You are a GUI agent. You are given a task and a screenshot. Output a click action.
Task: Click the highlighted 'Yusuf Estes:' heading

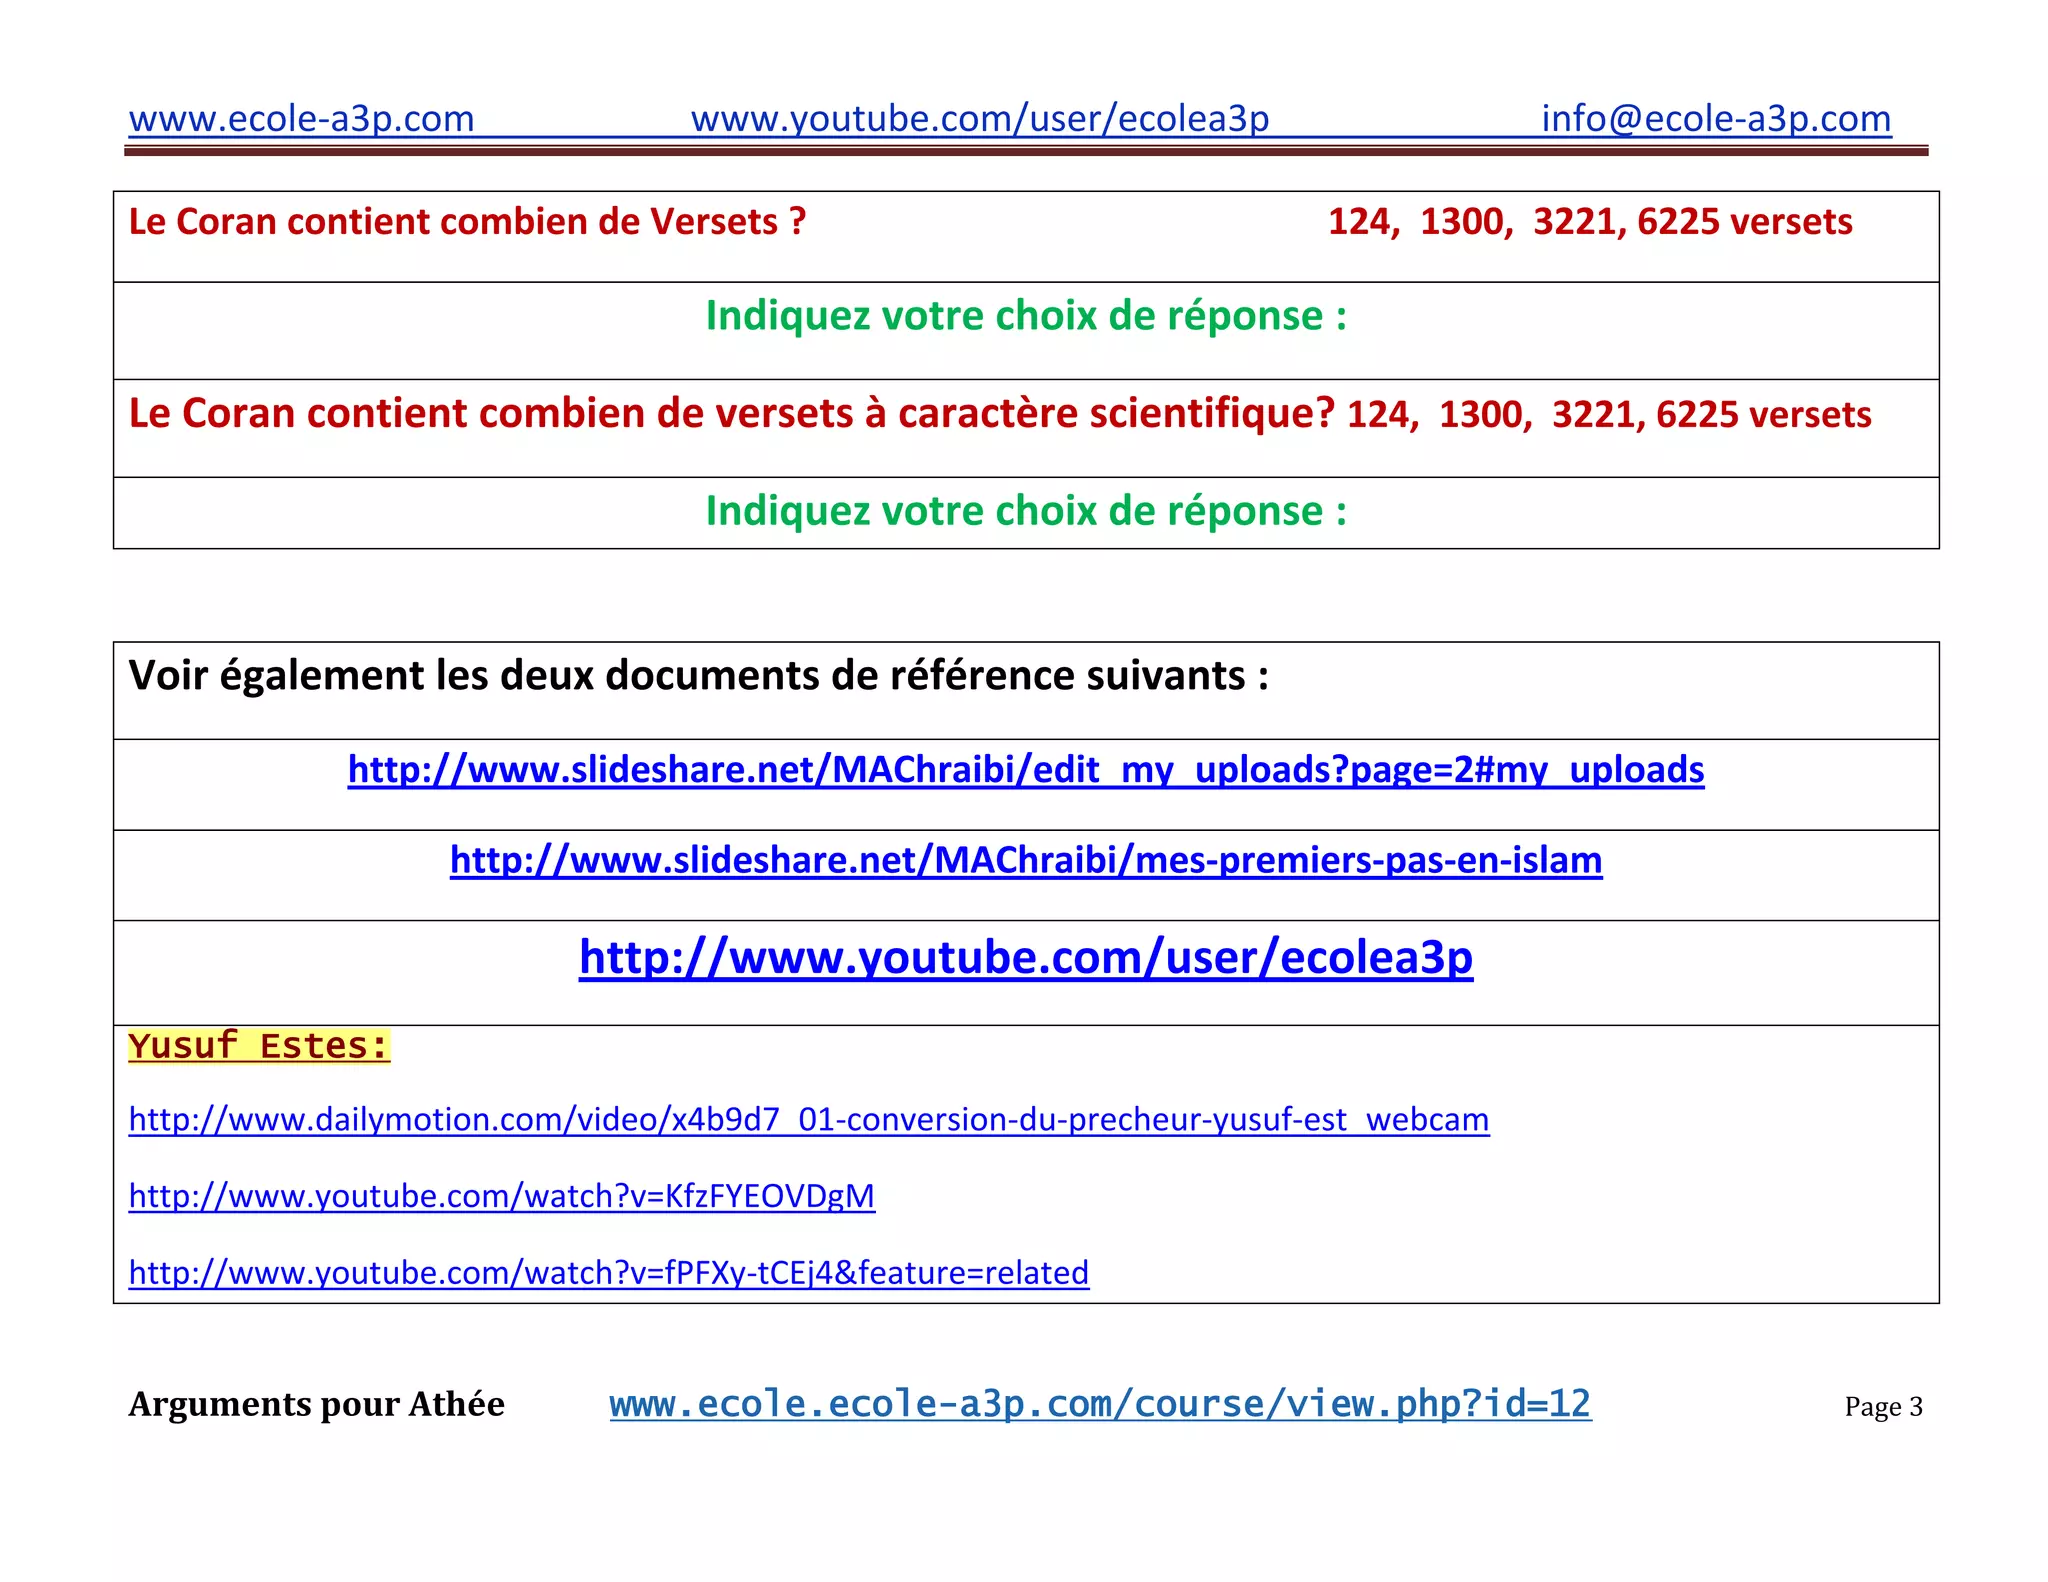[259, 1046]
